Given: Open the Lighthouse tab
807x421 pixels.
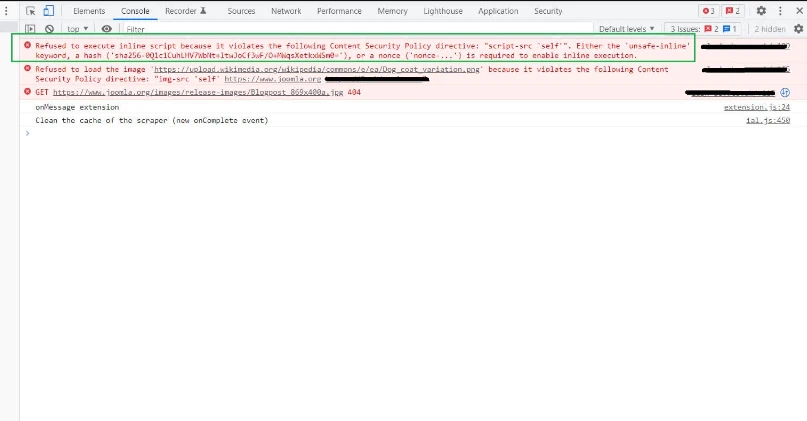Looking at the screenshot, I should pos(443,11).
